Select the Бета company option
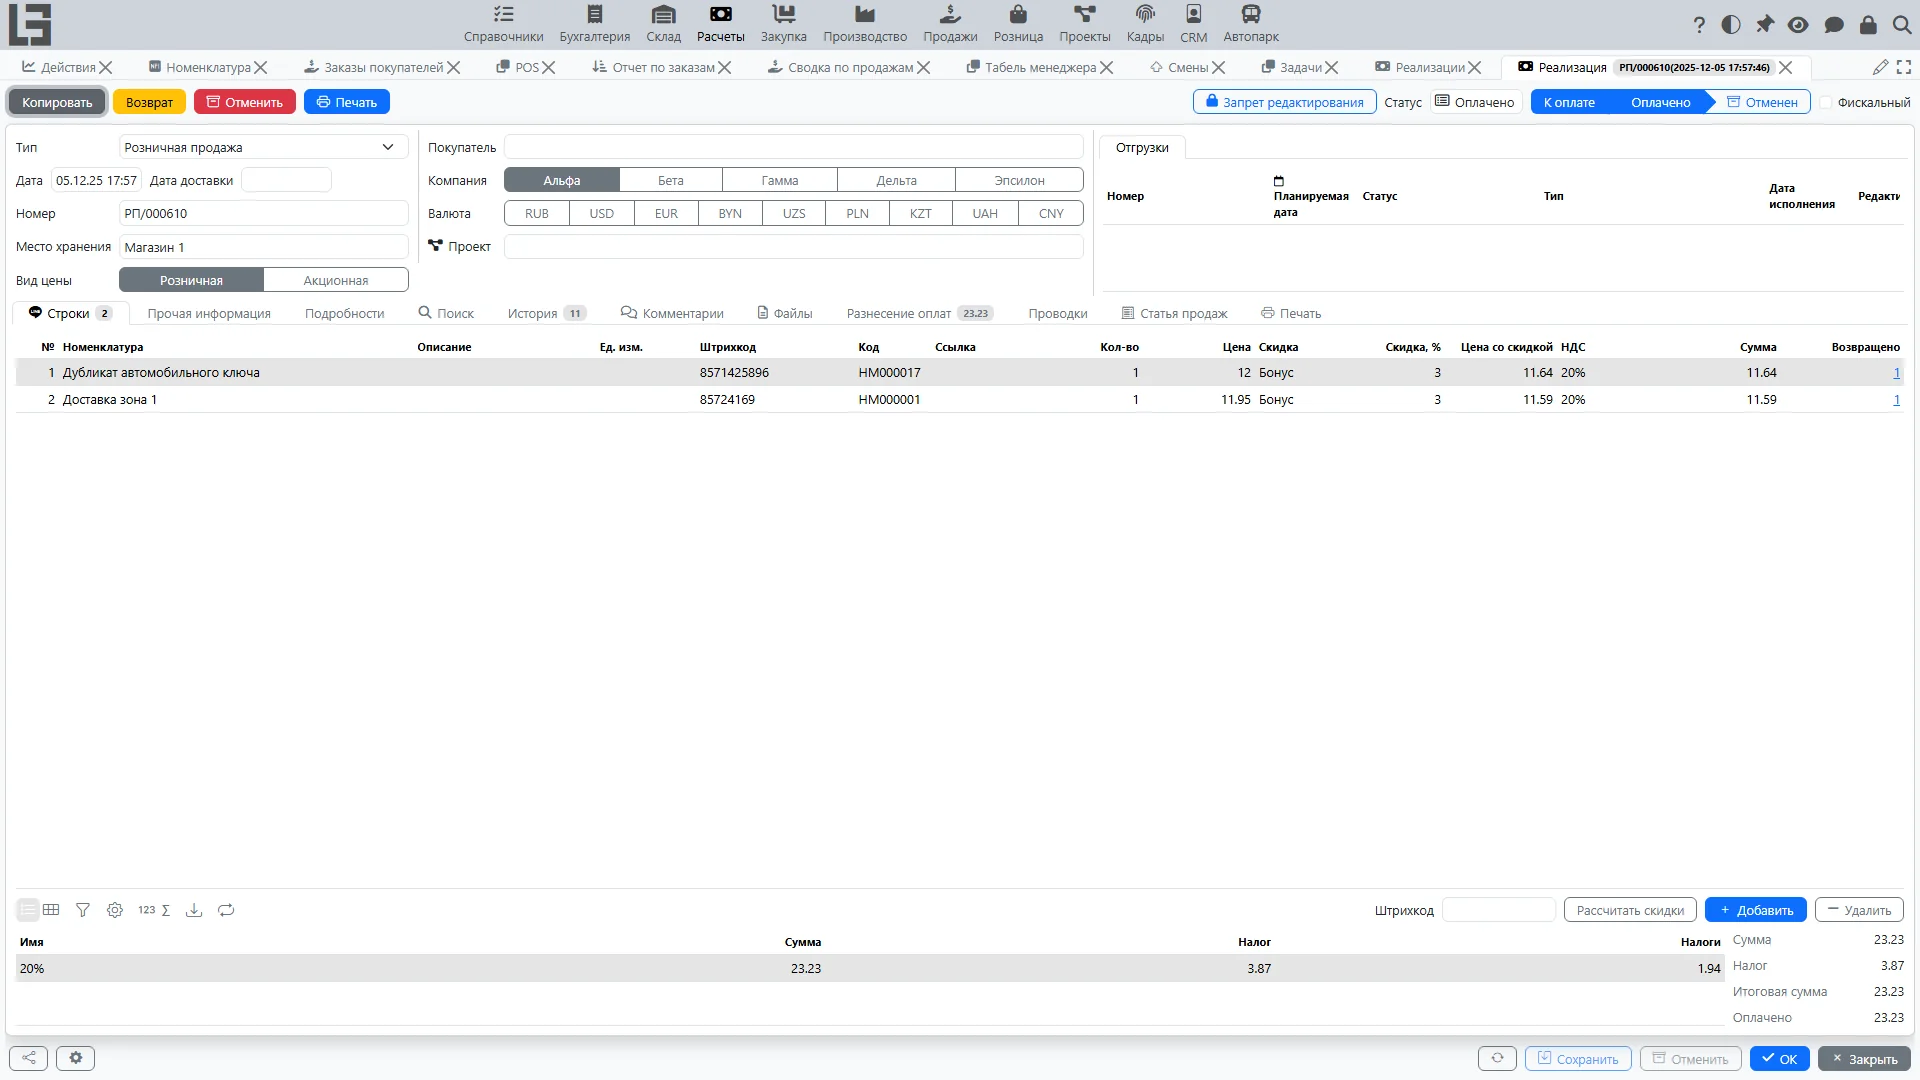 (671, 181)
